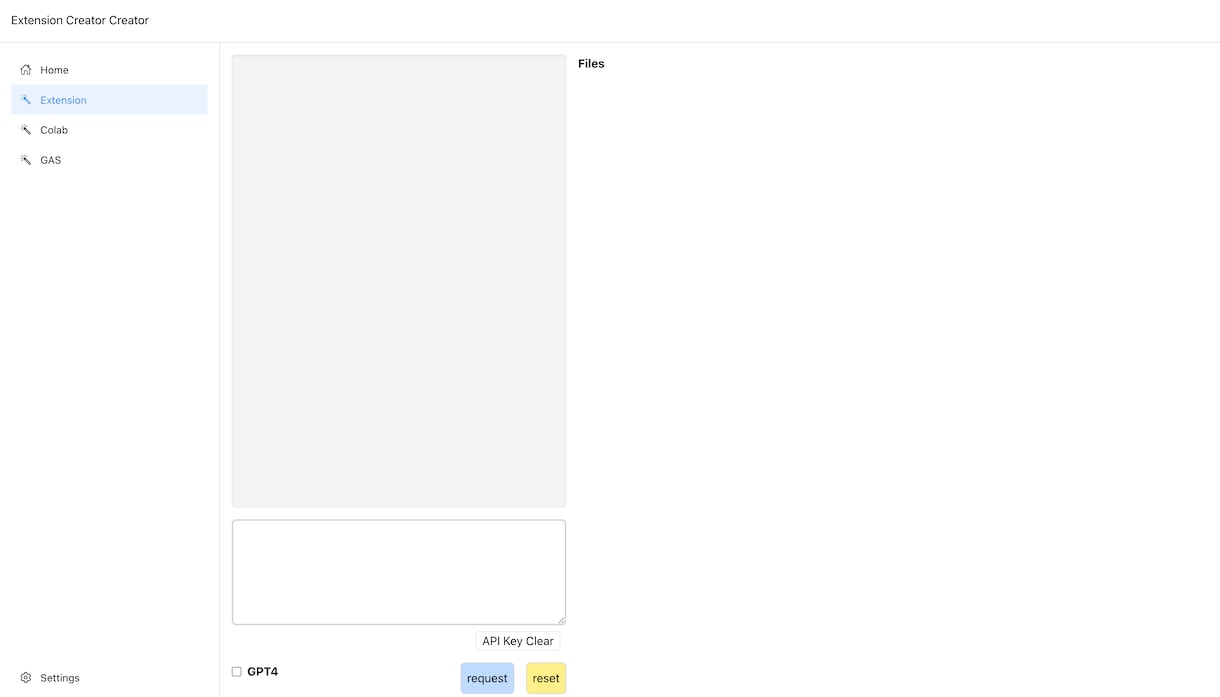
Task: Click the yellow reset button
Action: 546,678
